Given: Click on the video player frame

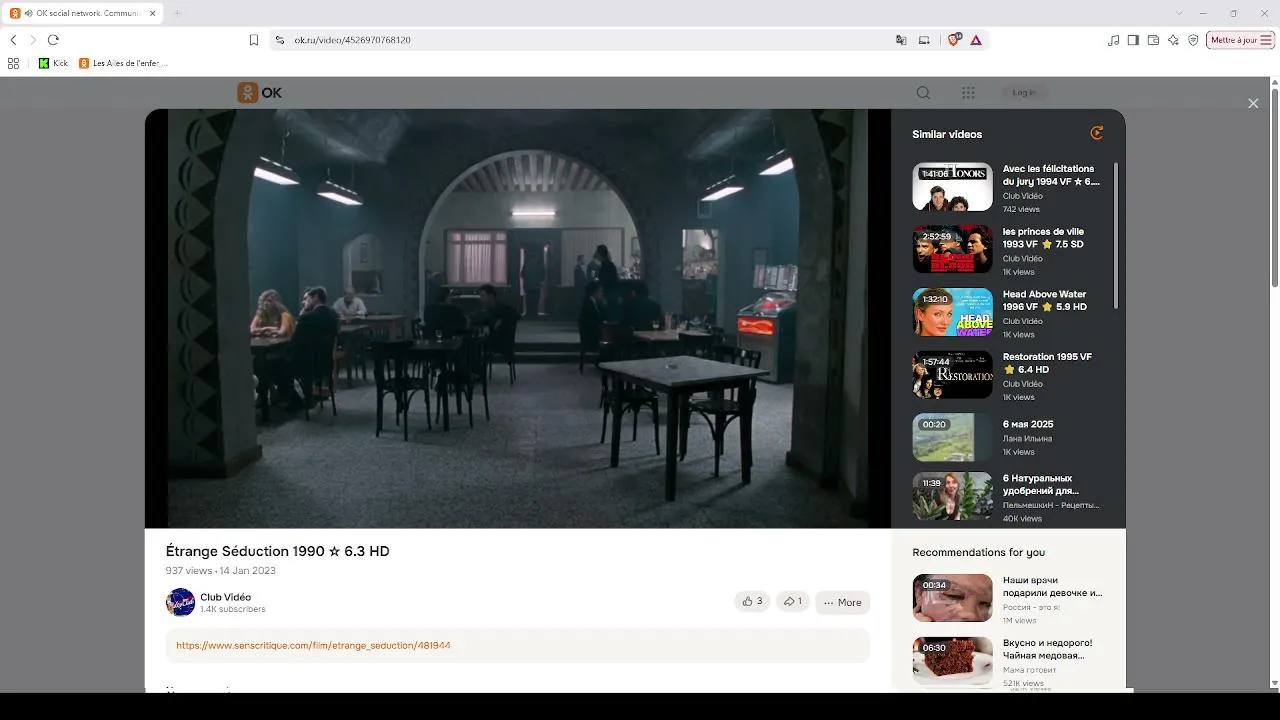Looking at the screenshot, I should tap(517, 318).
